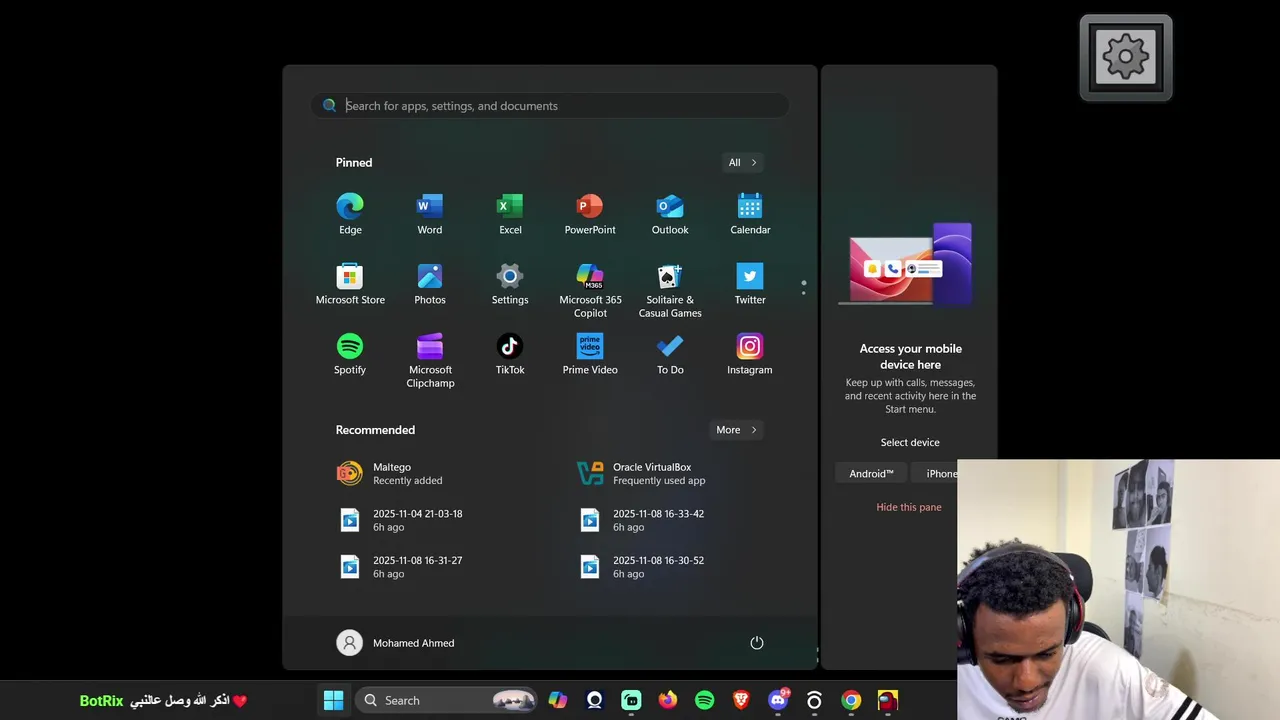Open the Settings app in pinned
This screenshot has width=1280, height=720.
(x=510, y=284)
